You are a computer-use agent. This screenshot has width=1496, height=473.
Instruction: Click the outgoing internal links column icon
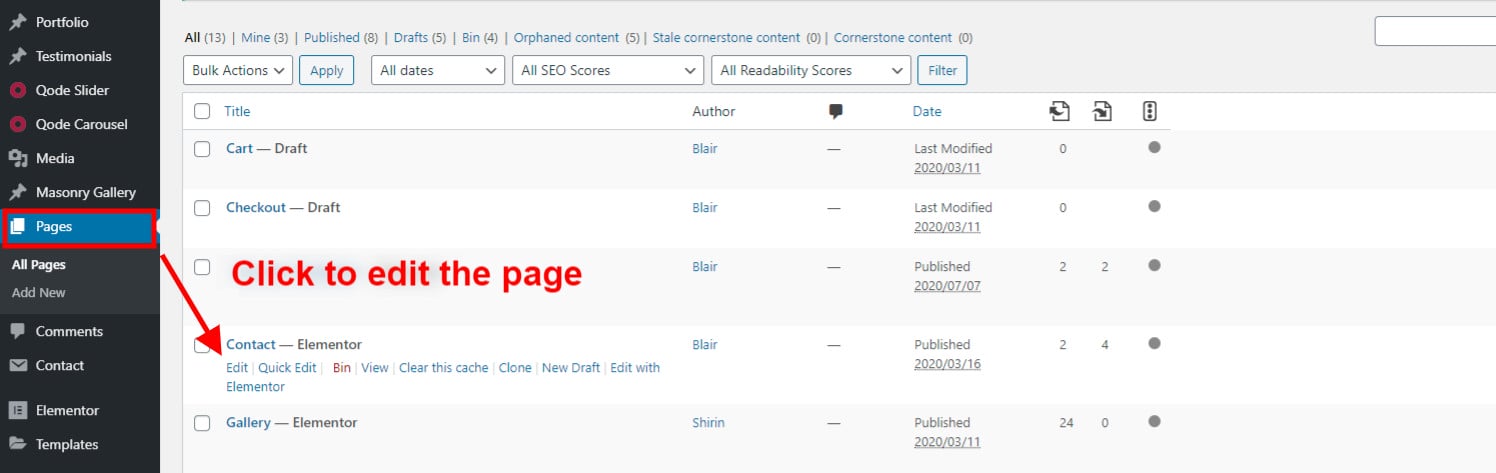tap(1060, 111)
